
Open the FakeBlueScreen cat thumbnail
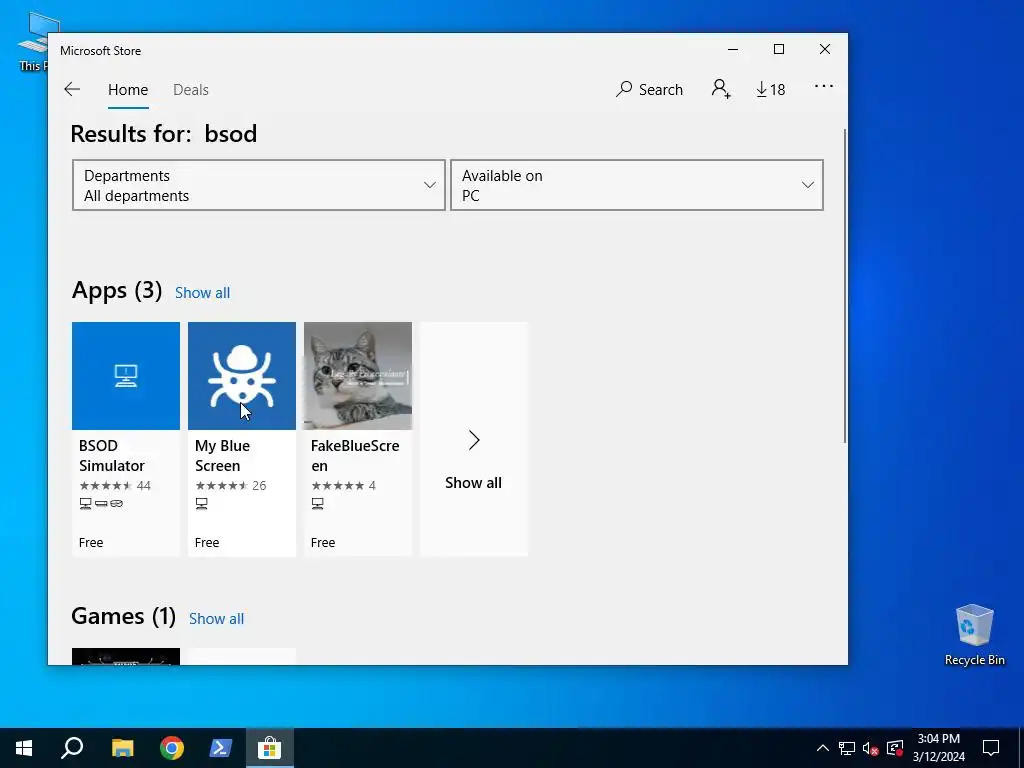click(358, 376)
